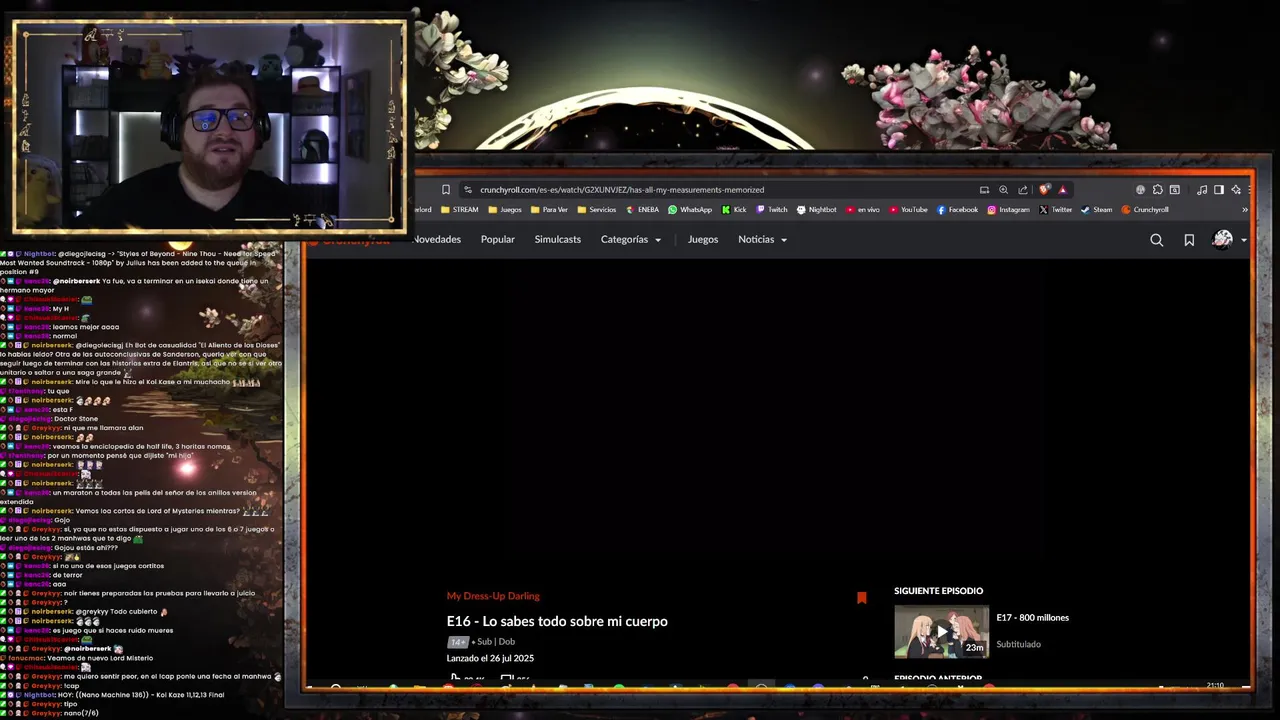Open the Twitter bookmark
Image resolution: width=1280 pixels, height=720 pixels.
point(1055,210)
